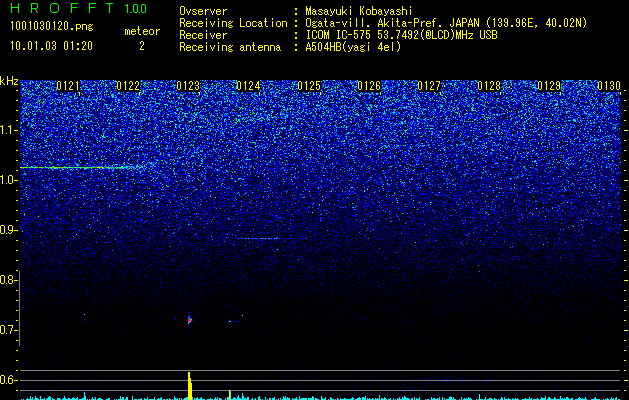Viewport: 629px width, 400px height.
Task: Click the 0.9 frequency axis label
Action: 9,230
